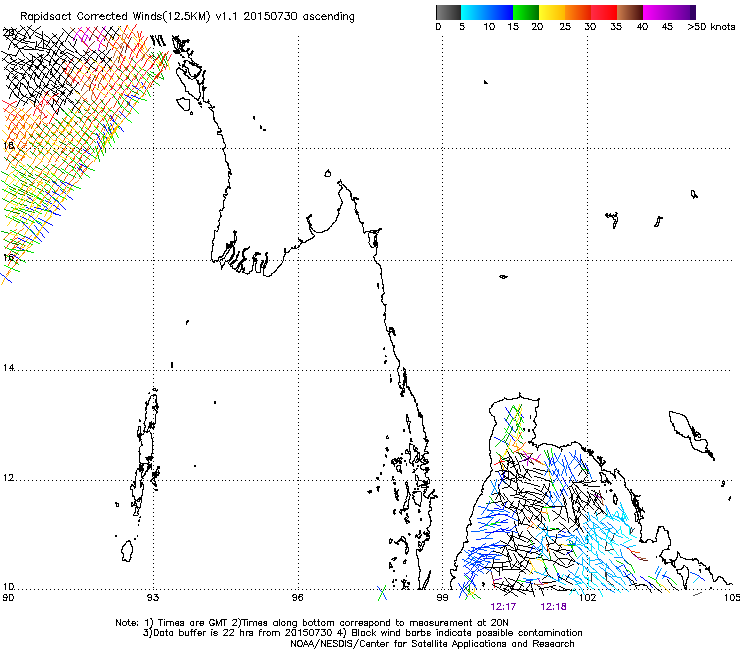Click the '96' longitude axis label
This screenshot has width=740, height=650.
[297, 598]
